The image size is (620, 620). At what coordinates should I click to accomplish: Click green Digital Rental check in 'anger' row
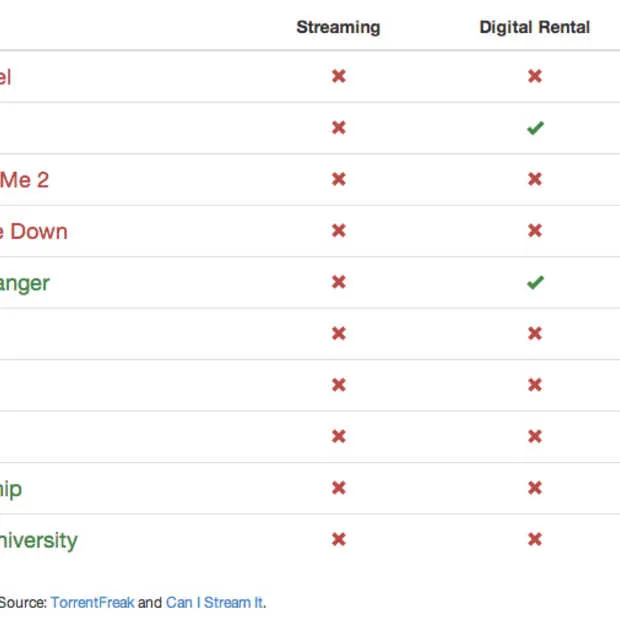click(535, 282)
